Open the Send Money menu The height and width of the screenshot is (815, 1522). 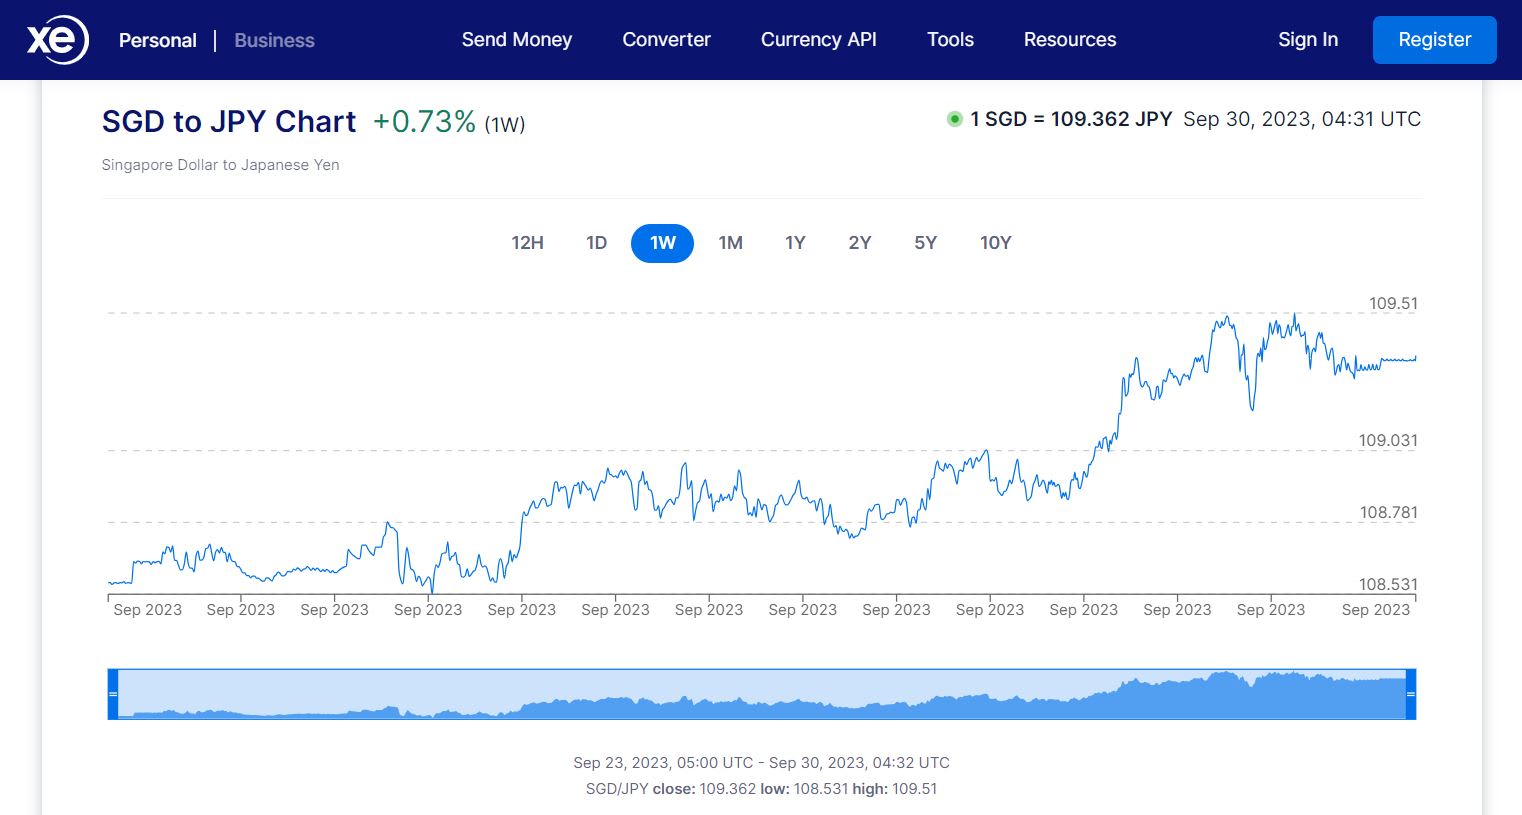pyautogui.click(x=516, y=40)
